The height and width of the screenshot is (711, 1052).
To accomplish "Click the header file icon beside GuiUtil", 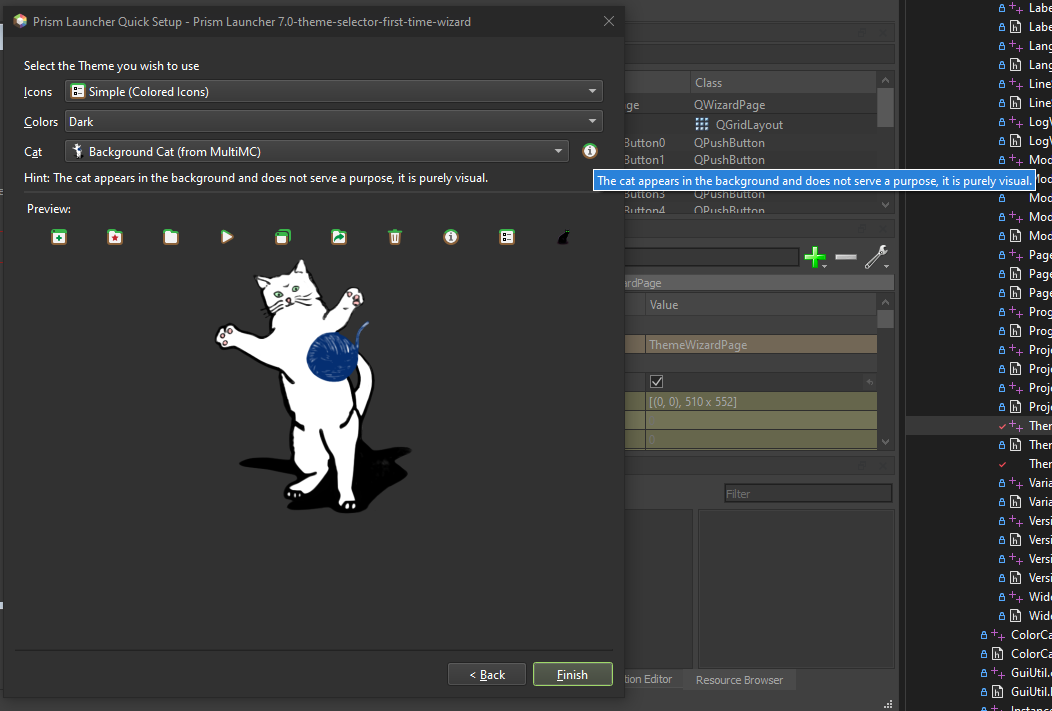I will (998, 692).
